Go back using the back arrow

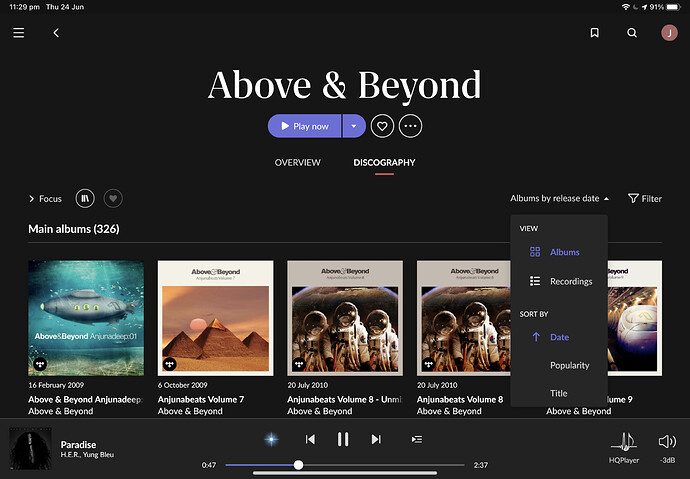pos(56,33)
